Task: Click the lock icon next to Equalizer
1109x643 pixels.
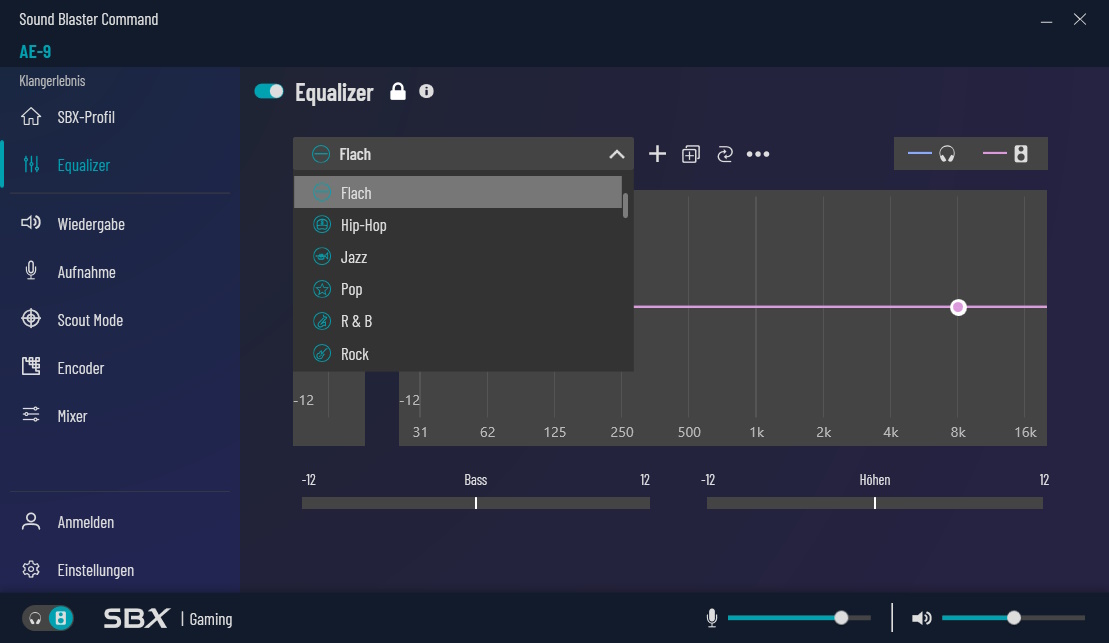Action: [x=397, y=91]
